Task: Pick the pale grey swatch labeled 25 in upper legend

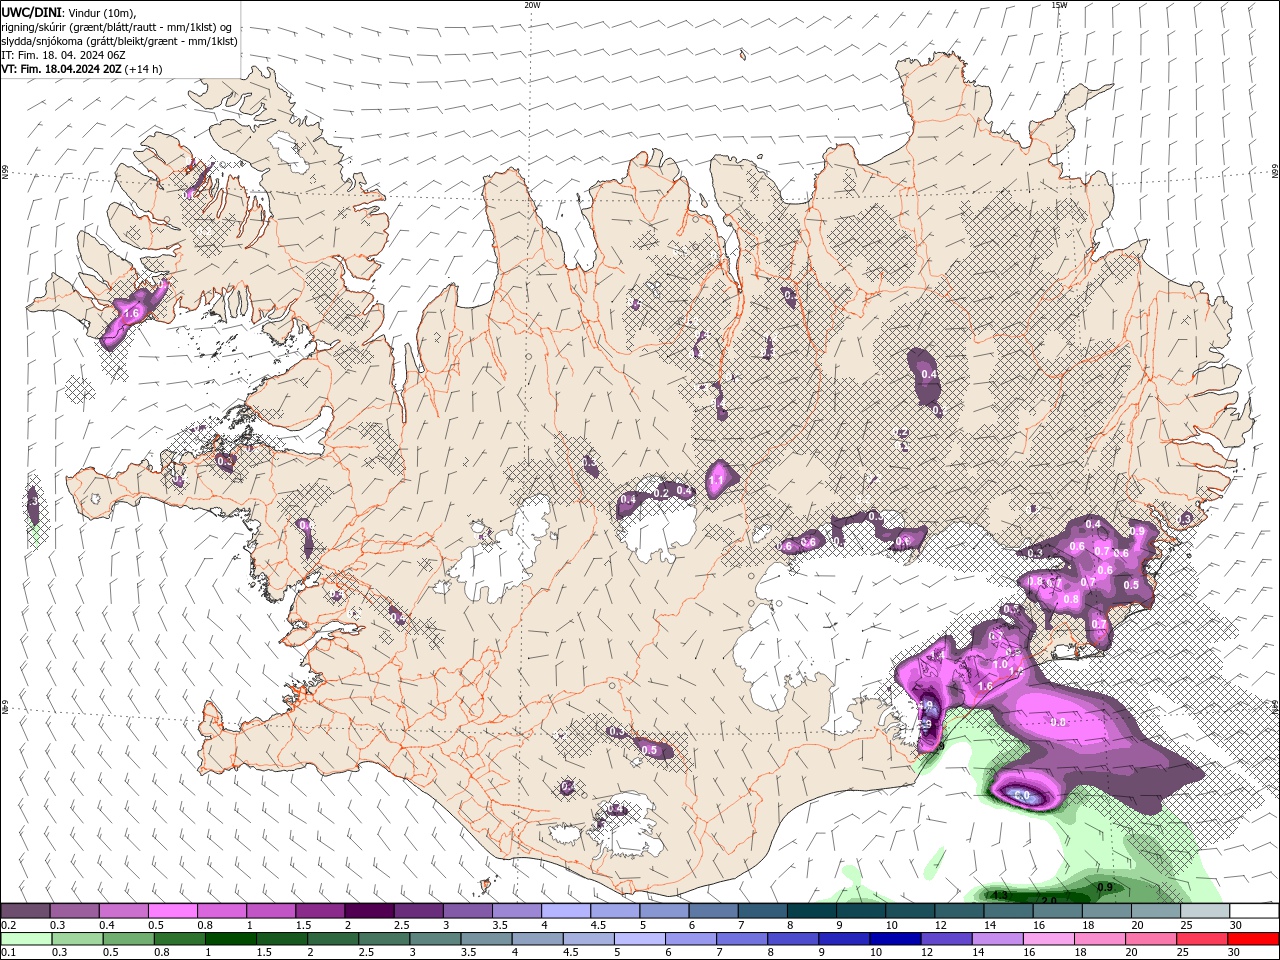Action: (x=1205, y=911)
